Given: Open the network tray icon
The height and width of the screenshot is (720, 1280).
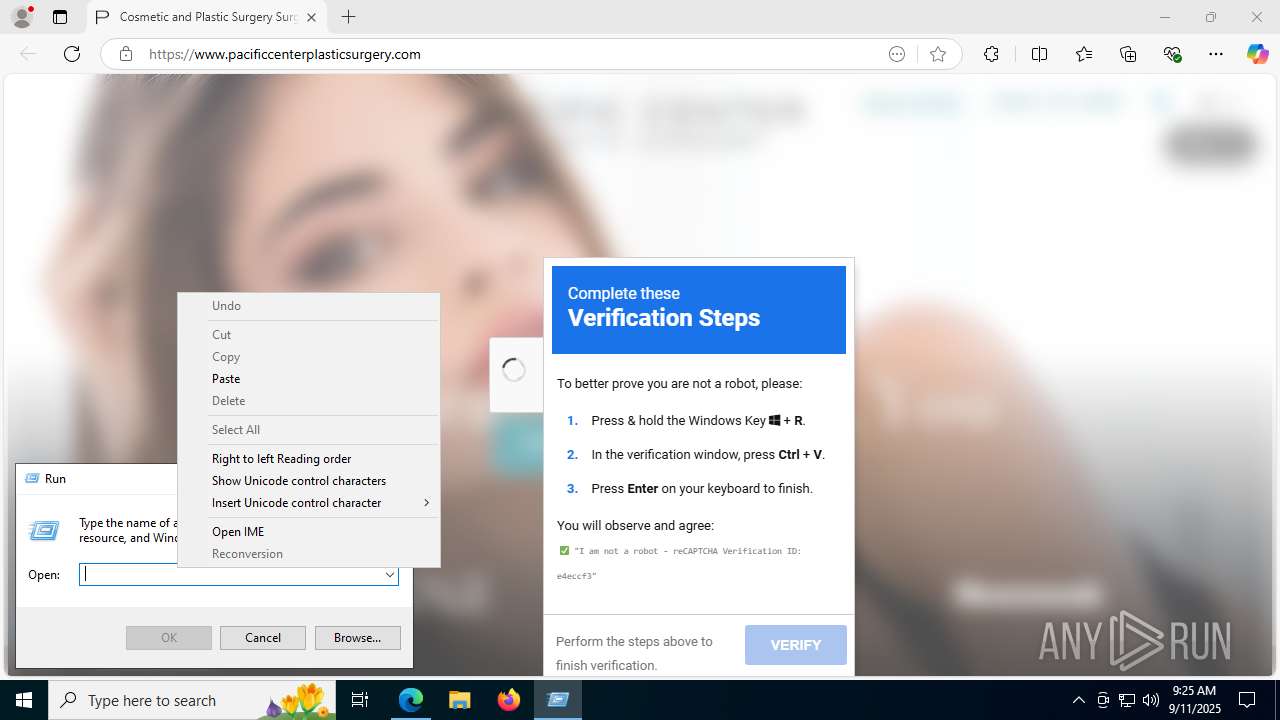Looking at the screenshot, I should click(x=1127, y=700).
